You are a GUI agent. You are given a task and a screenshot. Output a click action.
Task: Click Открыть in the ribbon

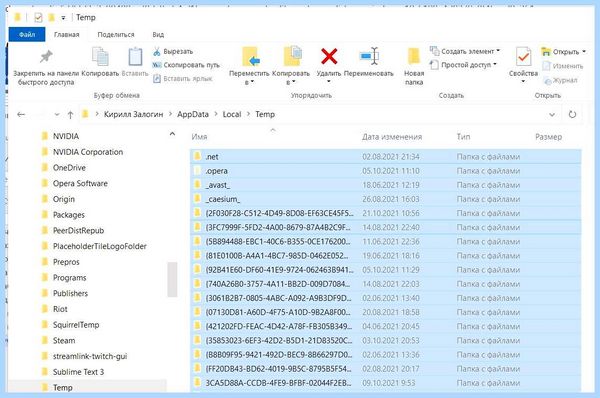[x=563, y=52]
